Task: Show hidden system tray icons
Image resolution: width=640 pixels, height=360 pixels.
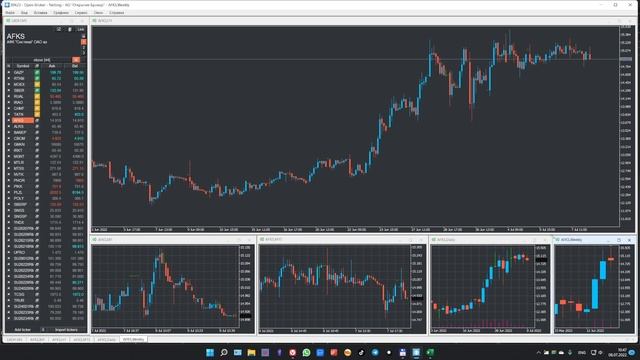Action: (x=538, y=352)
